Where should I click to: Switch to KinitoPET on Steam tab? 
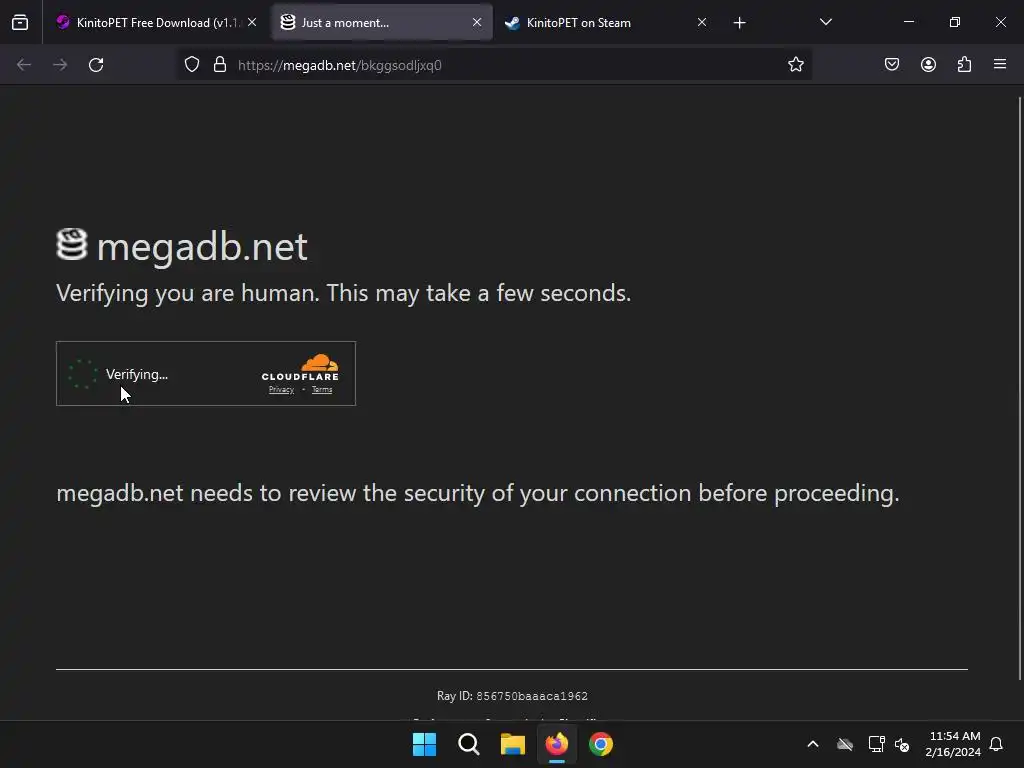coord(606,23)
